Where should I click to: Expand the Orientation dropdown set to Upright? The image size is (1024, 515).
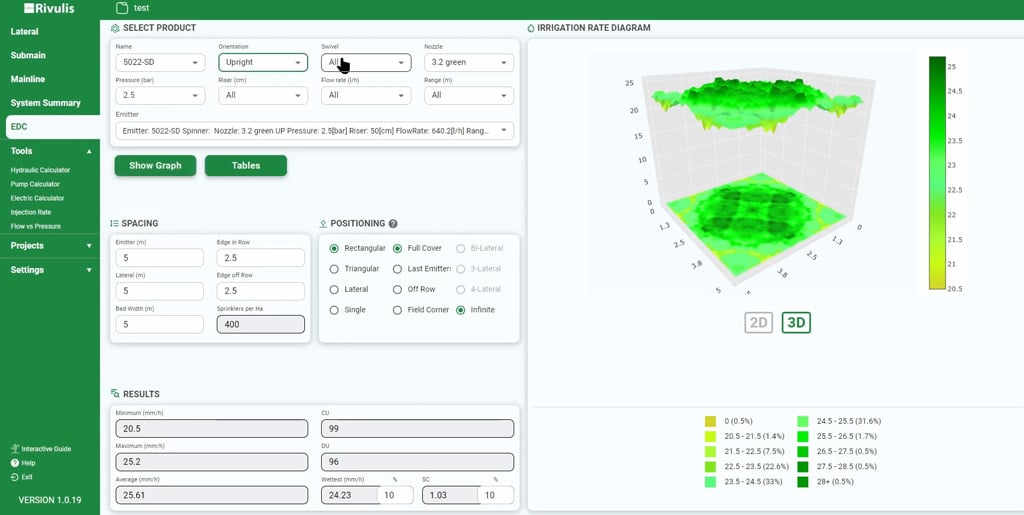coord(263,63)
